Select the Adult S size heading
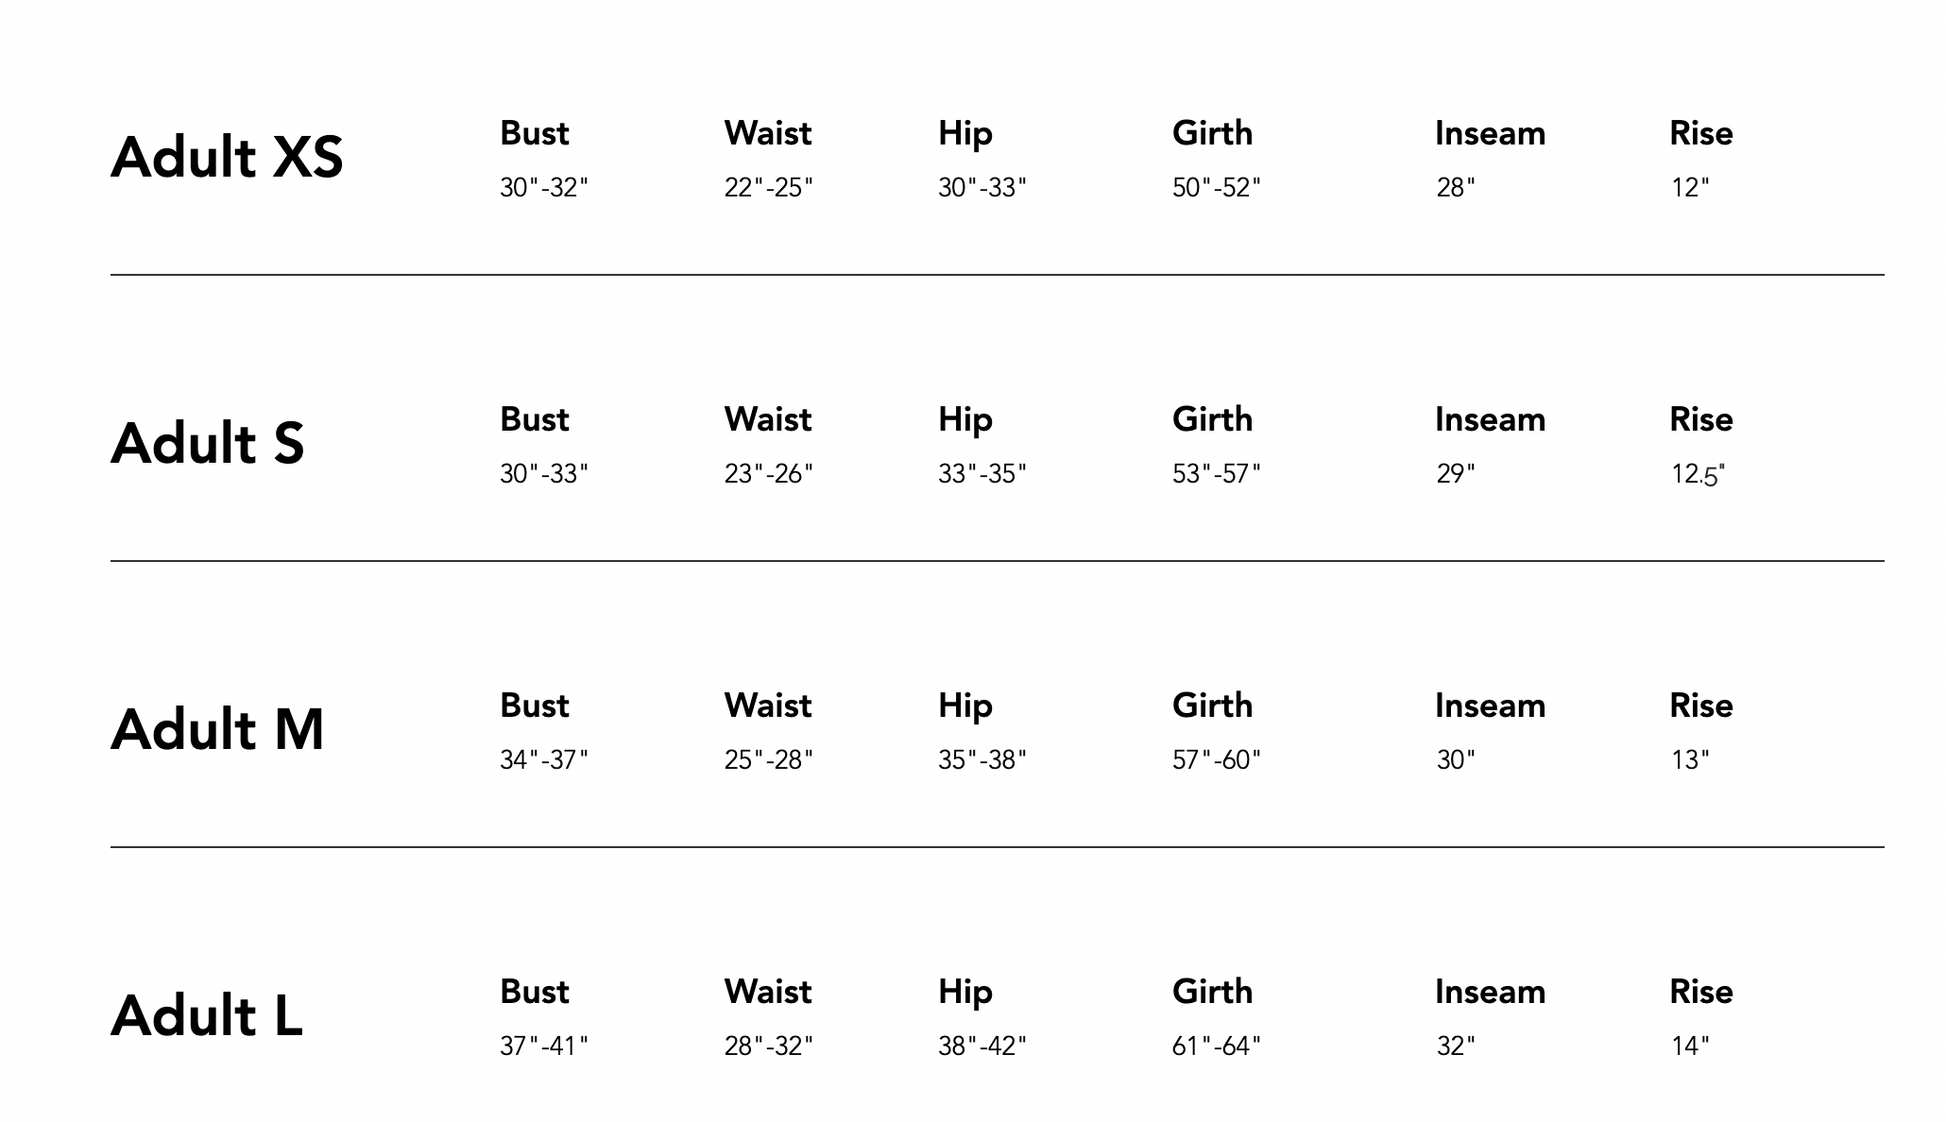This screenshot has height=1122, width=1946. pos(207,443)
